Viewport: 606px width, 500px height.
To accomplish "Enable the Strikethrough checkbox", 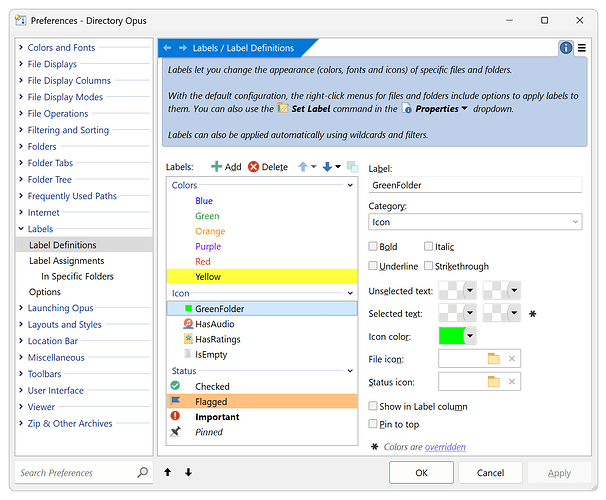I will (428, 266).
